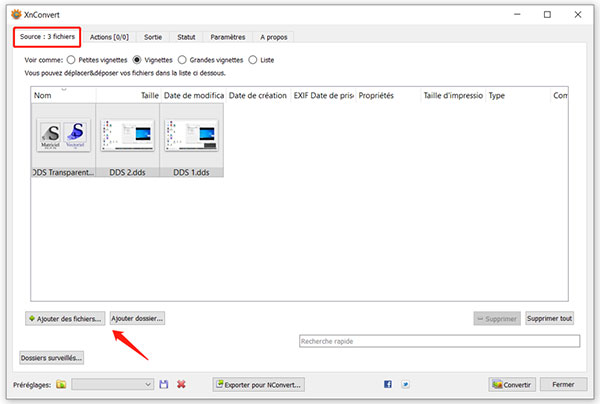Sort by the Propriétés column header
This screenshot has height=404, width=600.
(388, 95)
